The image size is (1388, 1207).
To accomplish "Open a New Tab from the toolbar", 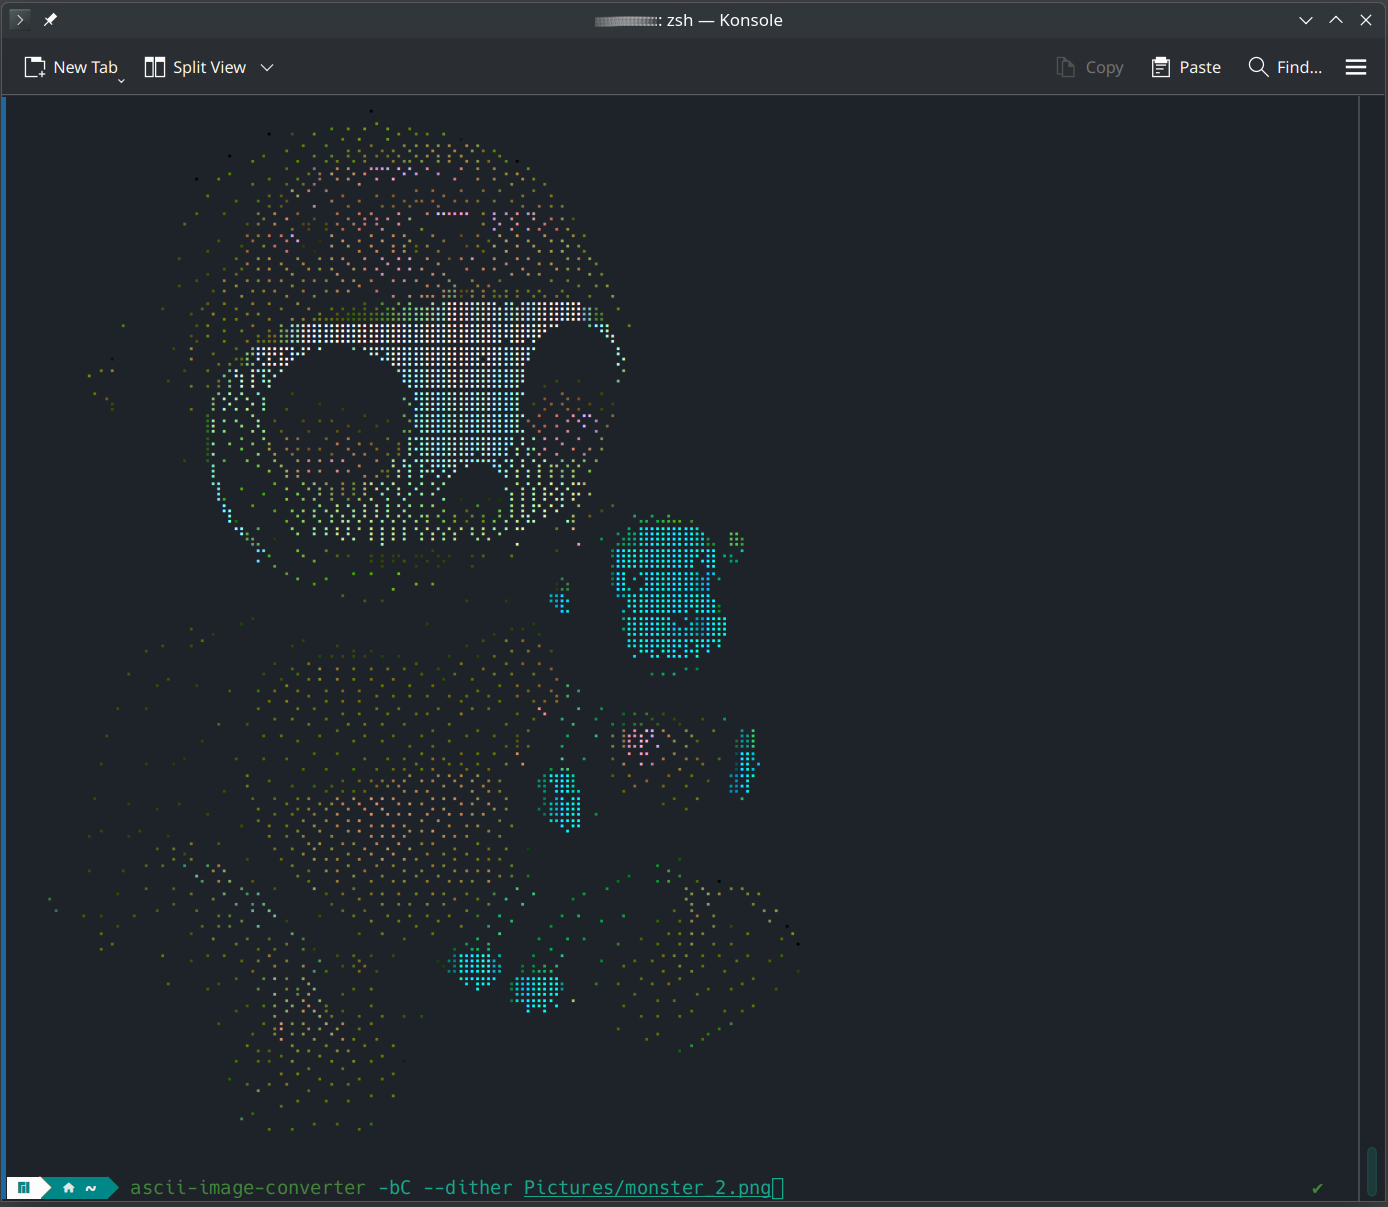I will pos(70,67).
